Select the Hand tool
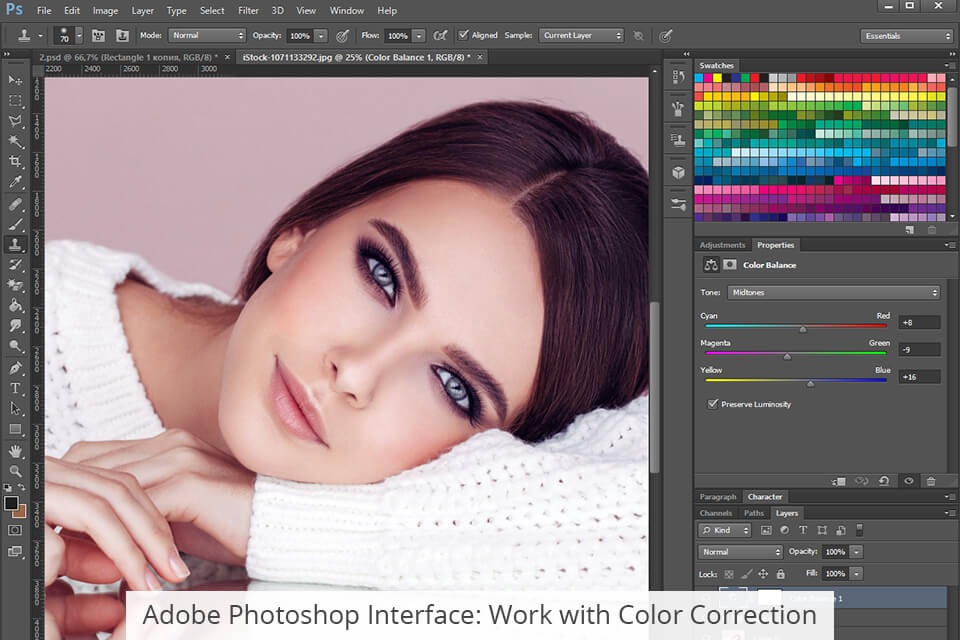Screen dimensions: 960x640 15,451
